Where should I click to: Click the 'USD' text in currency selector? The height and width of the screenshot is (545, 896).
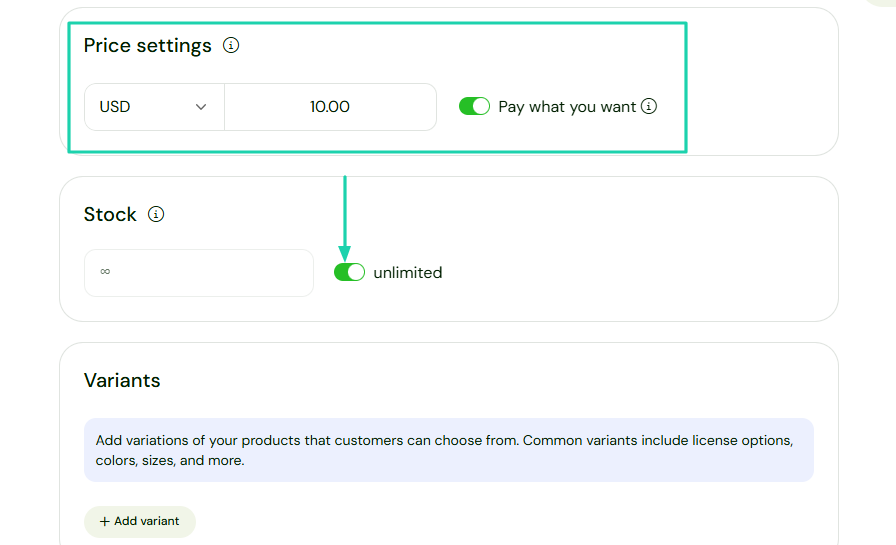(x=115, y=107)
